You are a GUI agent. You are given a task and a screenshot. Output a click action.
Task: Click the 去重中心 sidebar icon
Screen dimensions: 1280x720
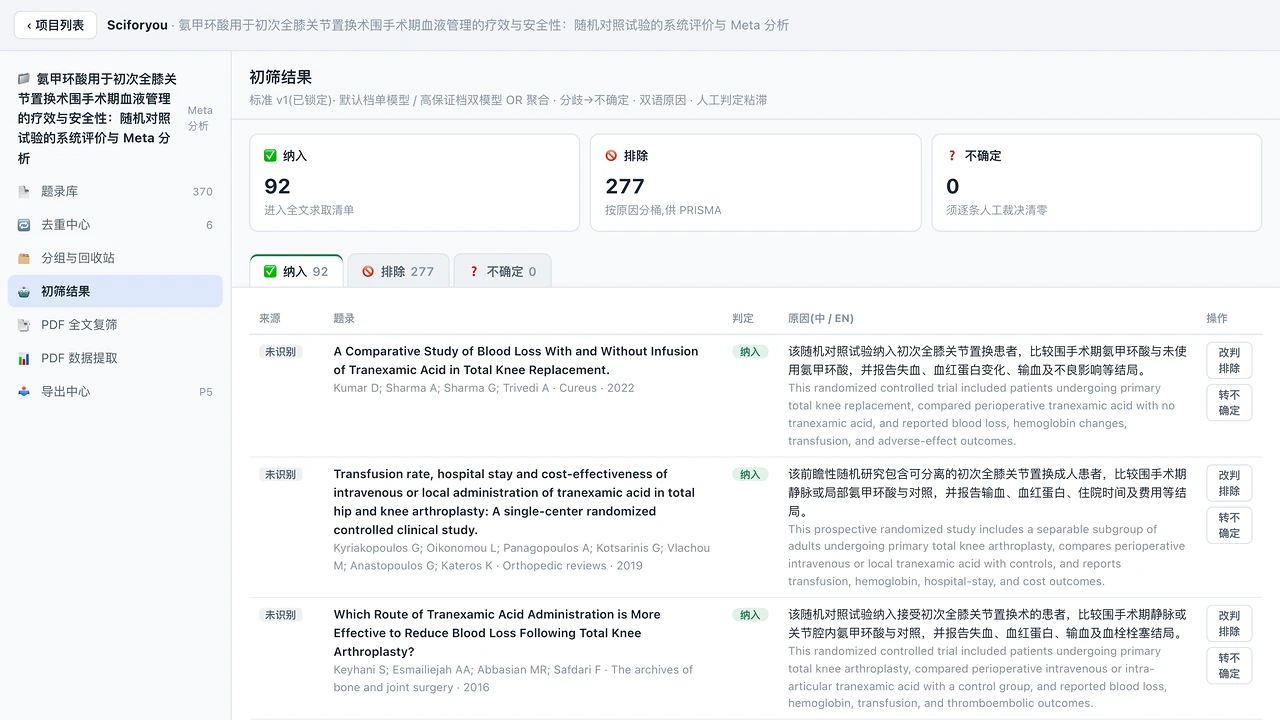[x=24, y=225]
